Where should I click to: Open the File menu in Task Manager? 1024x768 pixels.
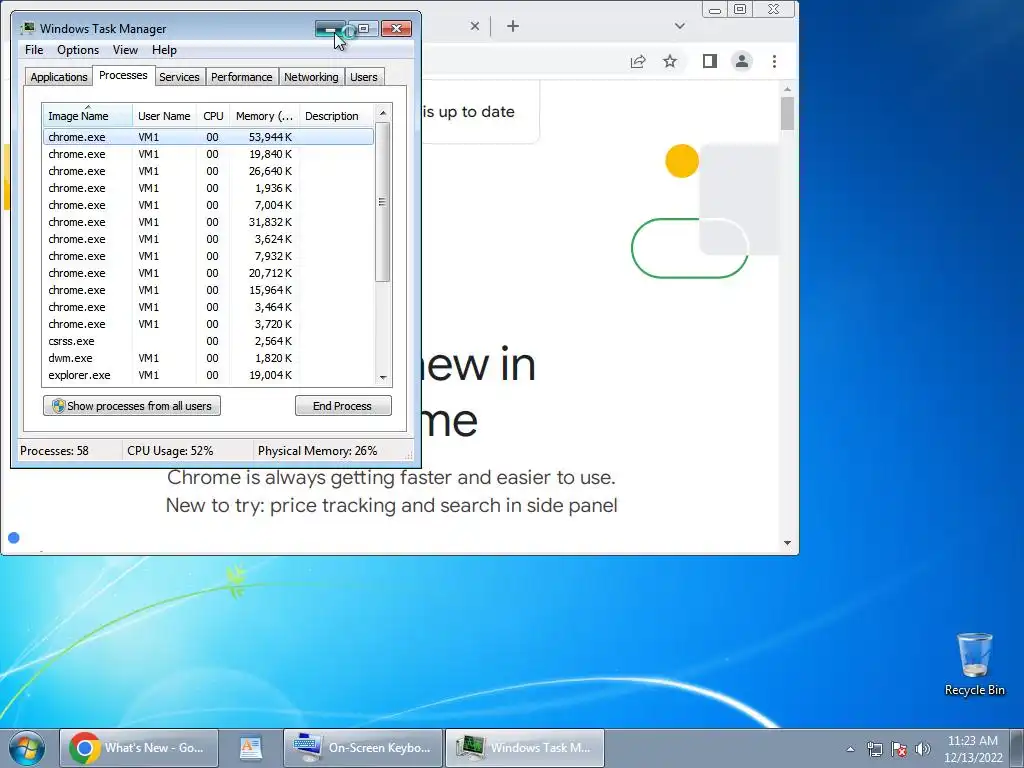pos(34,50)
